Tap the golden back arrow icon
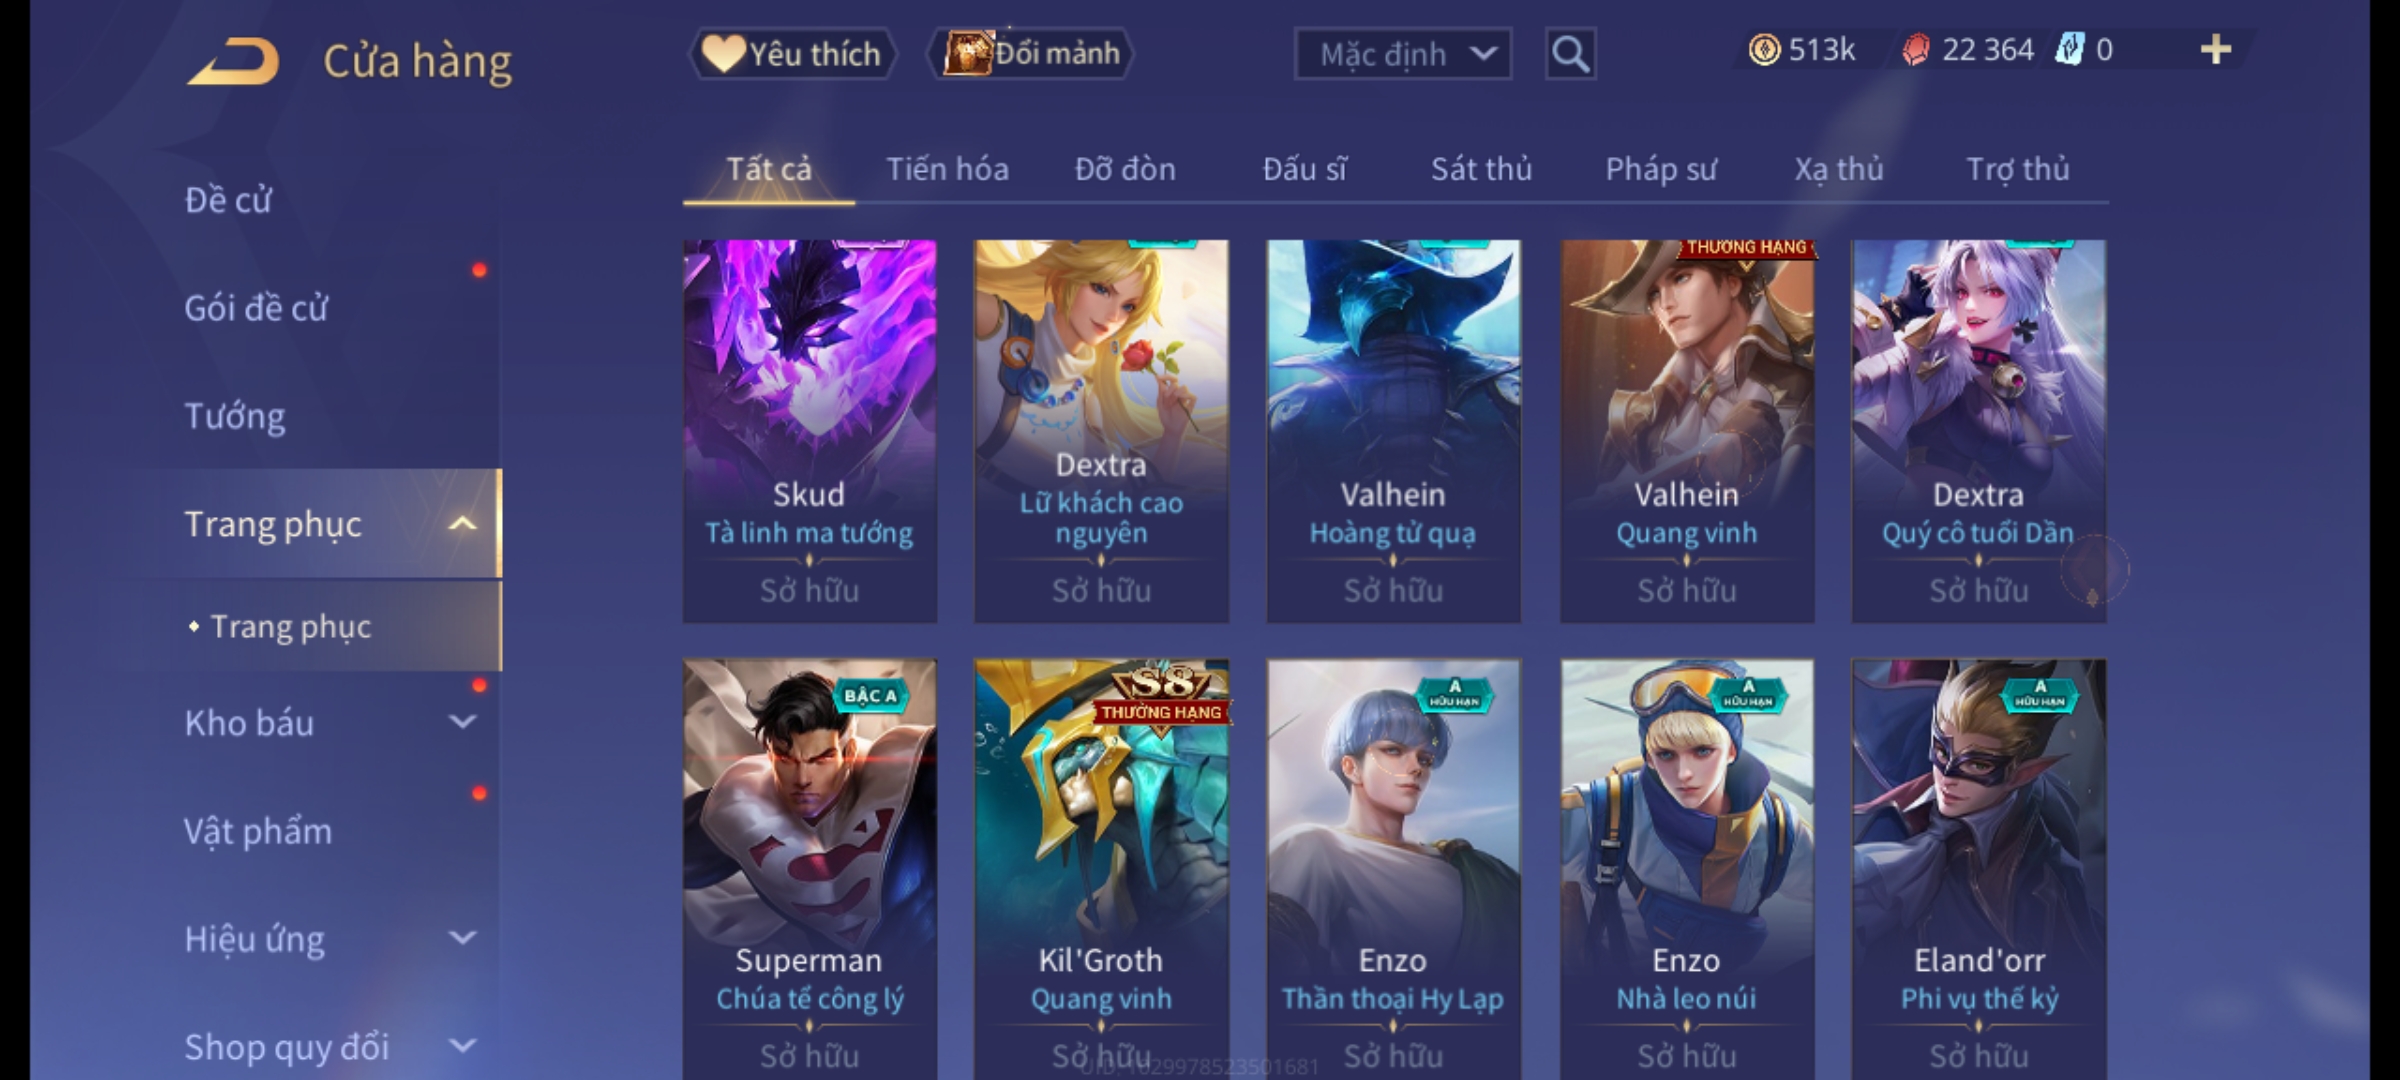This screenshot has height=1080, width=2400. tap(233, 62)
